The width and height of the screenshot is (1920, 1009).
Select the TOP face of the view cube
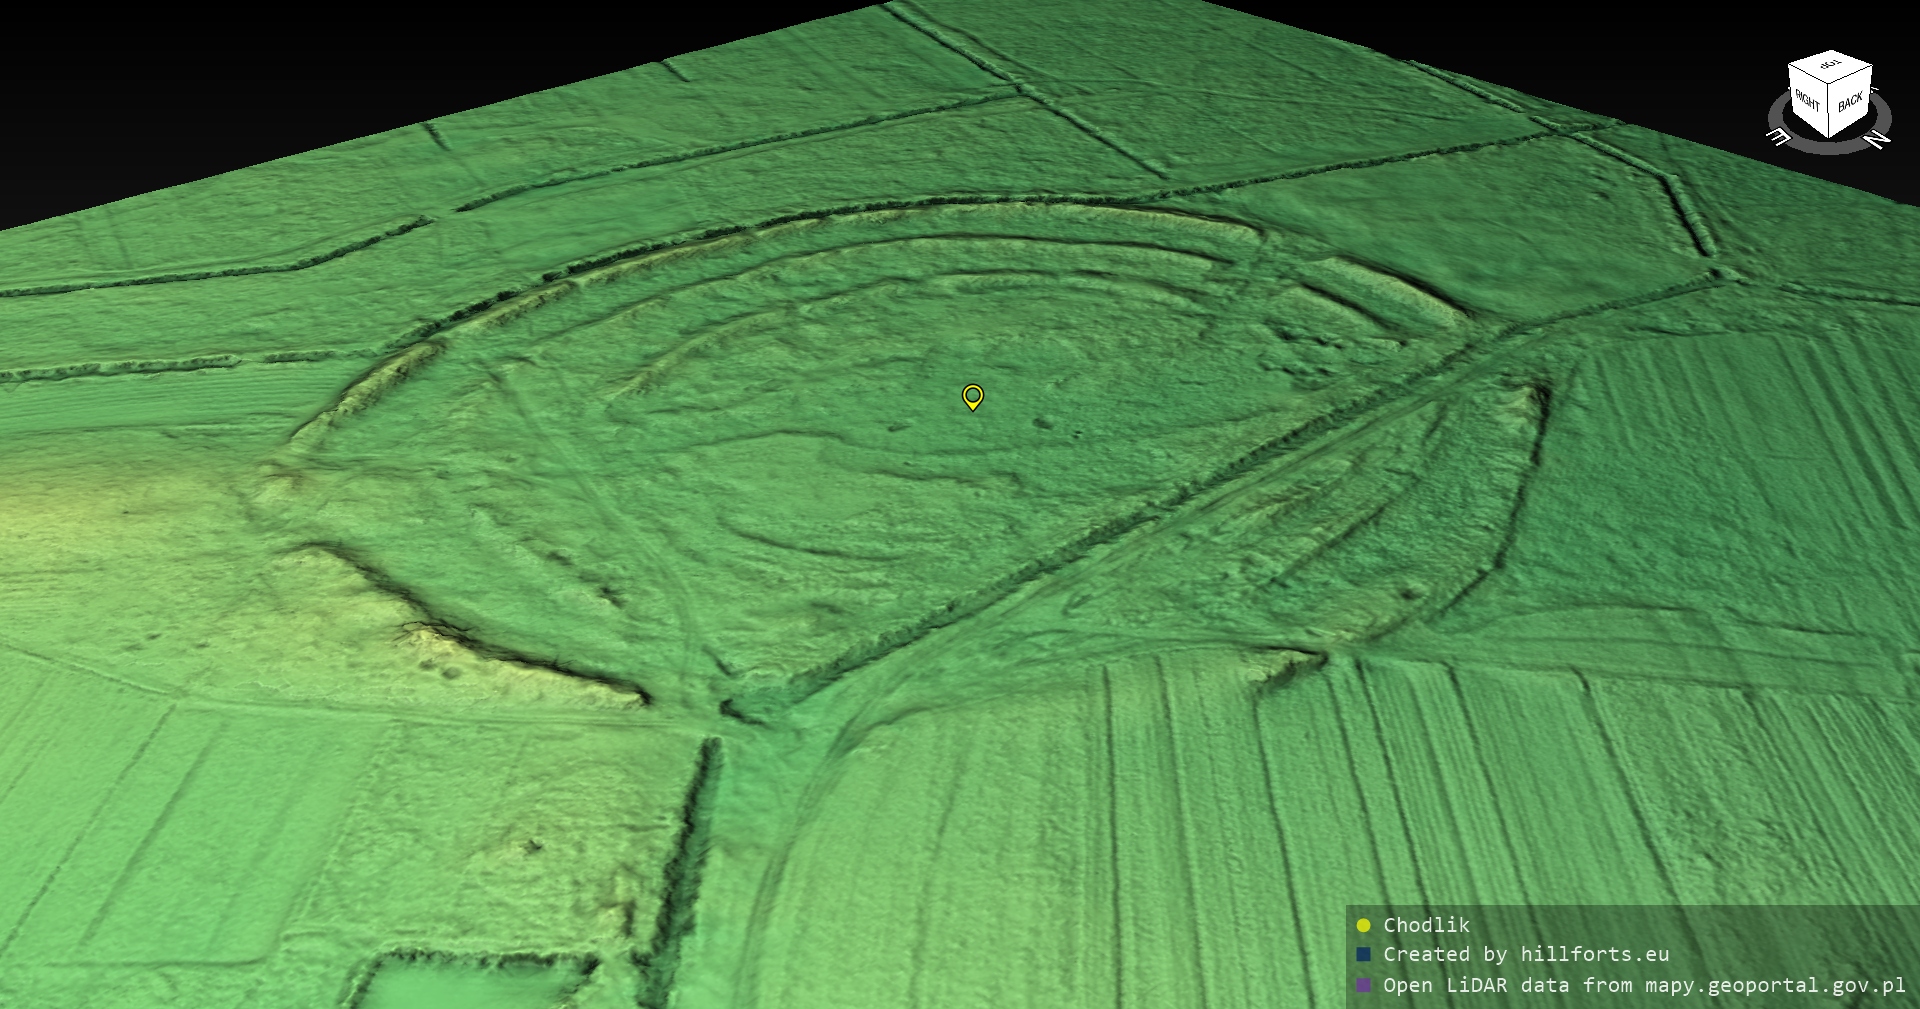[x=1830, y=66]
